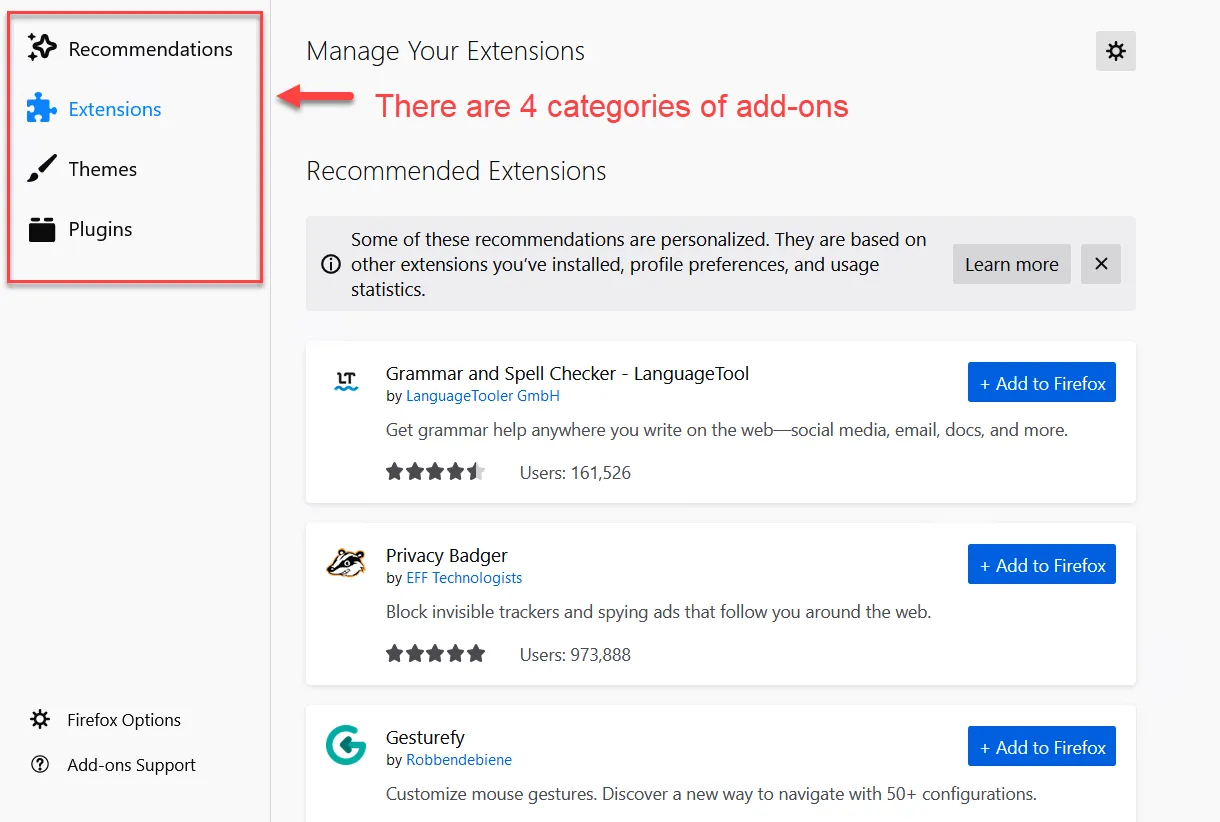Screen dimensions: 1220x822
Task: Click the Add-ons Support question mark icon
Action: [x=40, y=765]
